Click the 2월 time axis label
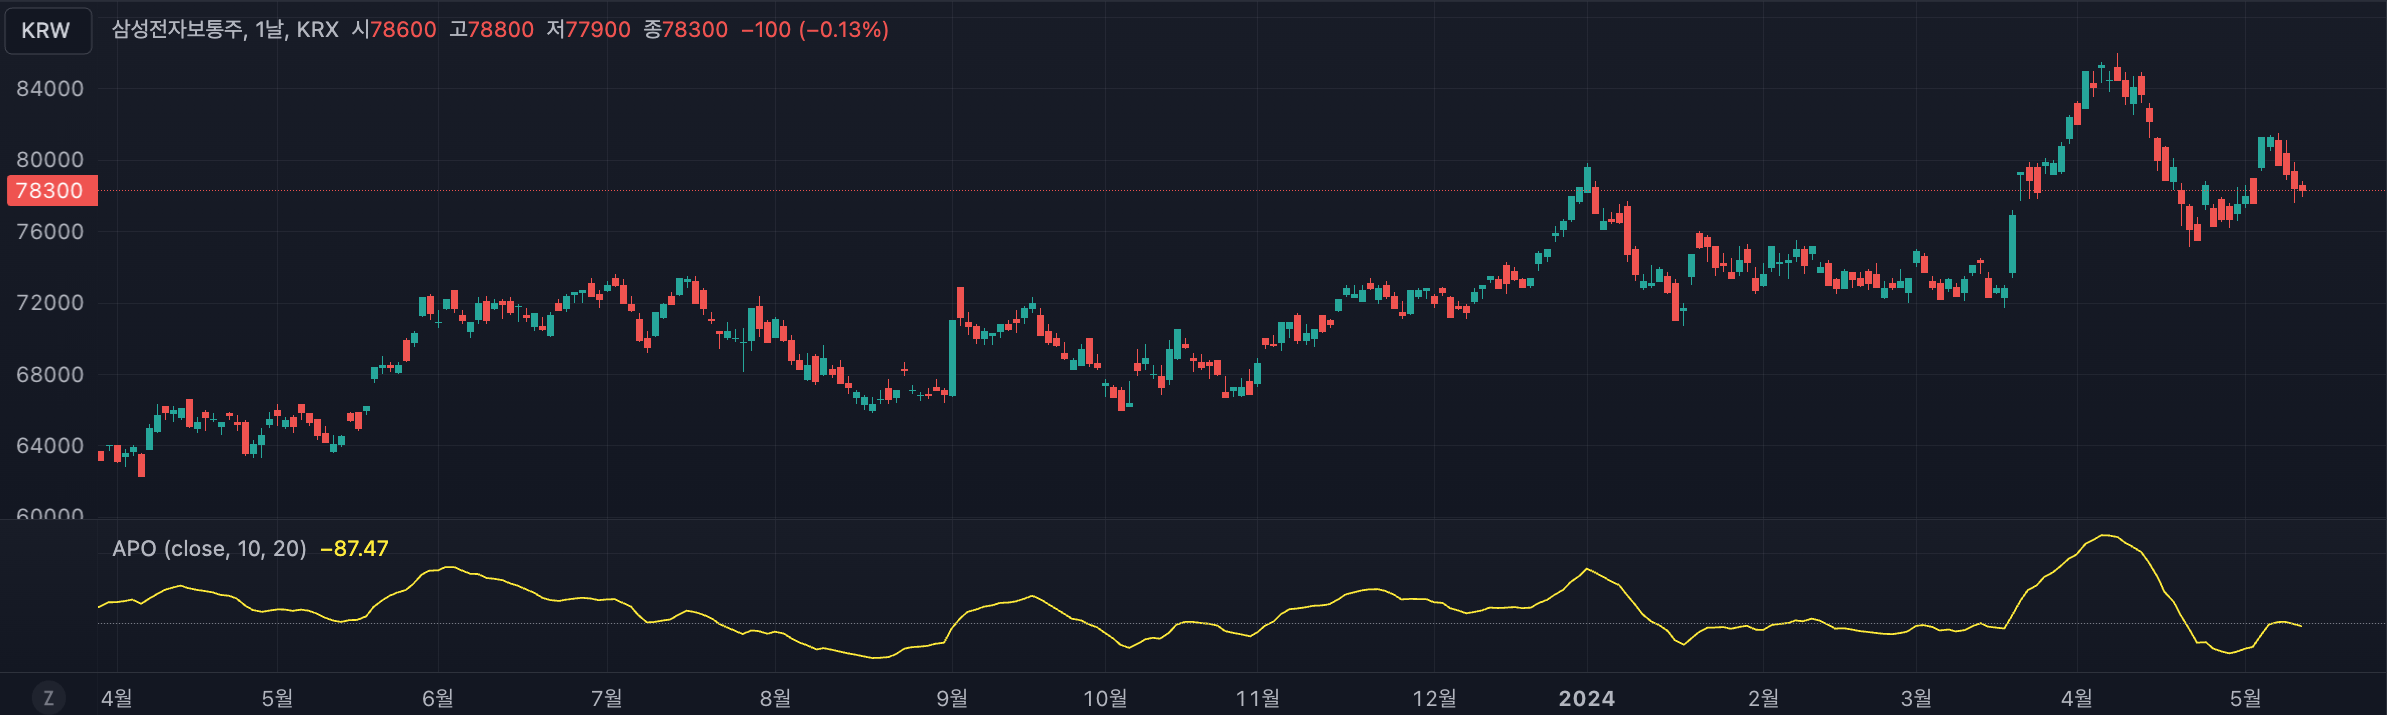 [x=1763, y=699]
